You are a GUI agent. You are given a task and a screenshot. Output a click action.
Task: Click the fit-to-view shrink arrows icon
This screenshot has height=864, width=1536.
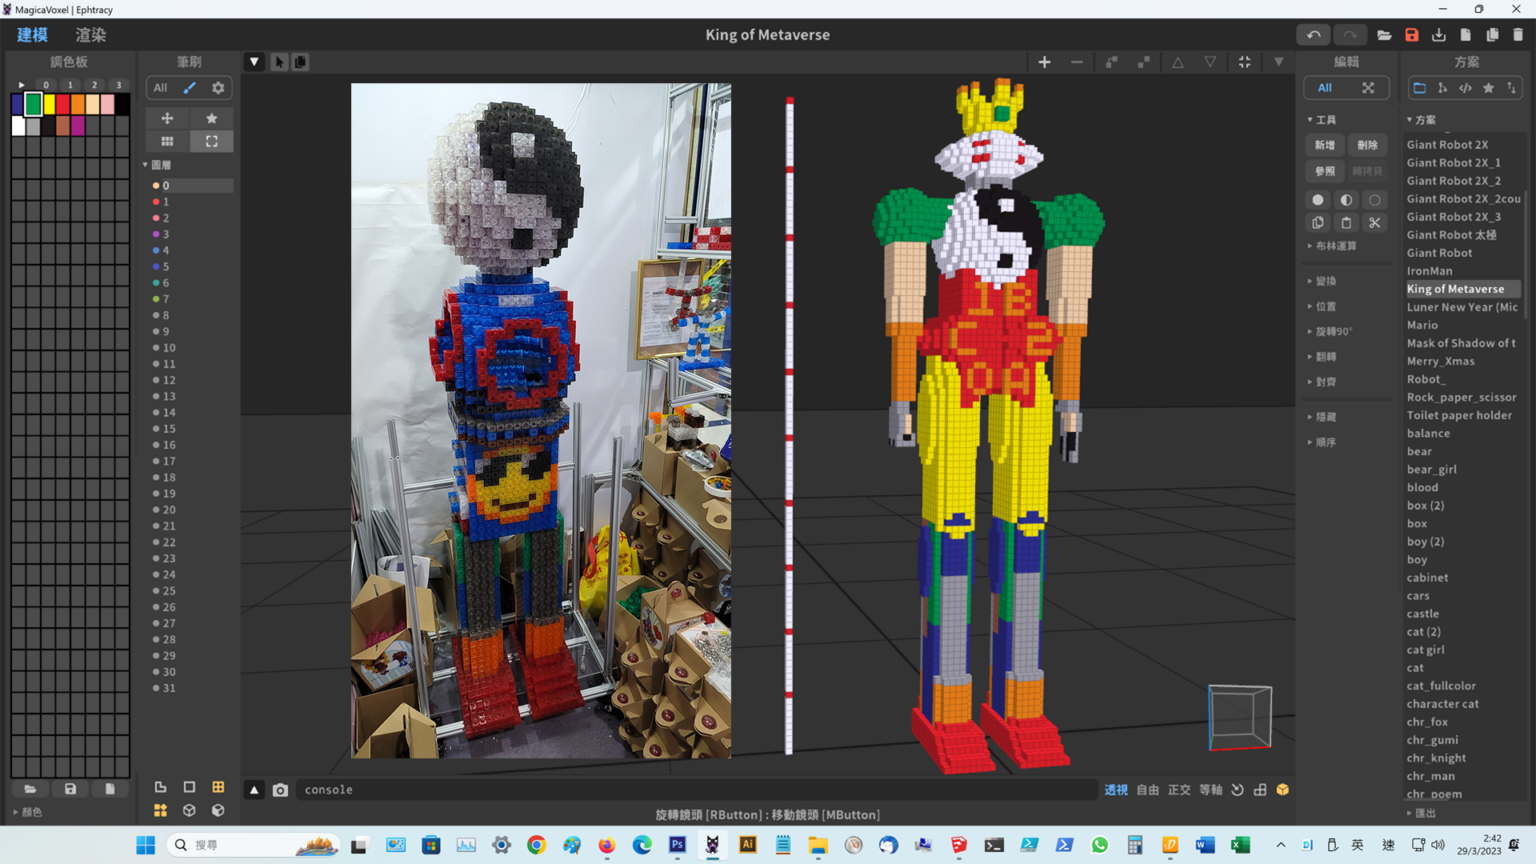(1245, 62)
